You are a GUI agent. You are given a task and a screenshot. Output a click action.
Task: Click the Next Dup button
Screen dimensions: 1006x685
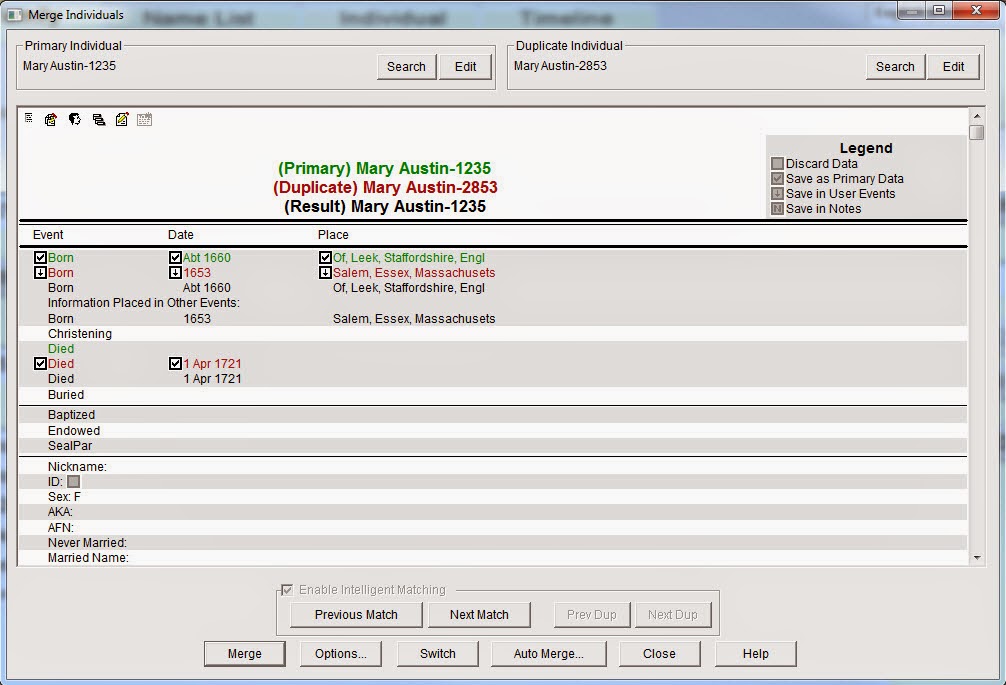672,614
